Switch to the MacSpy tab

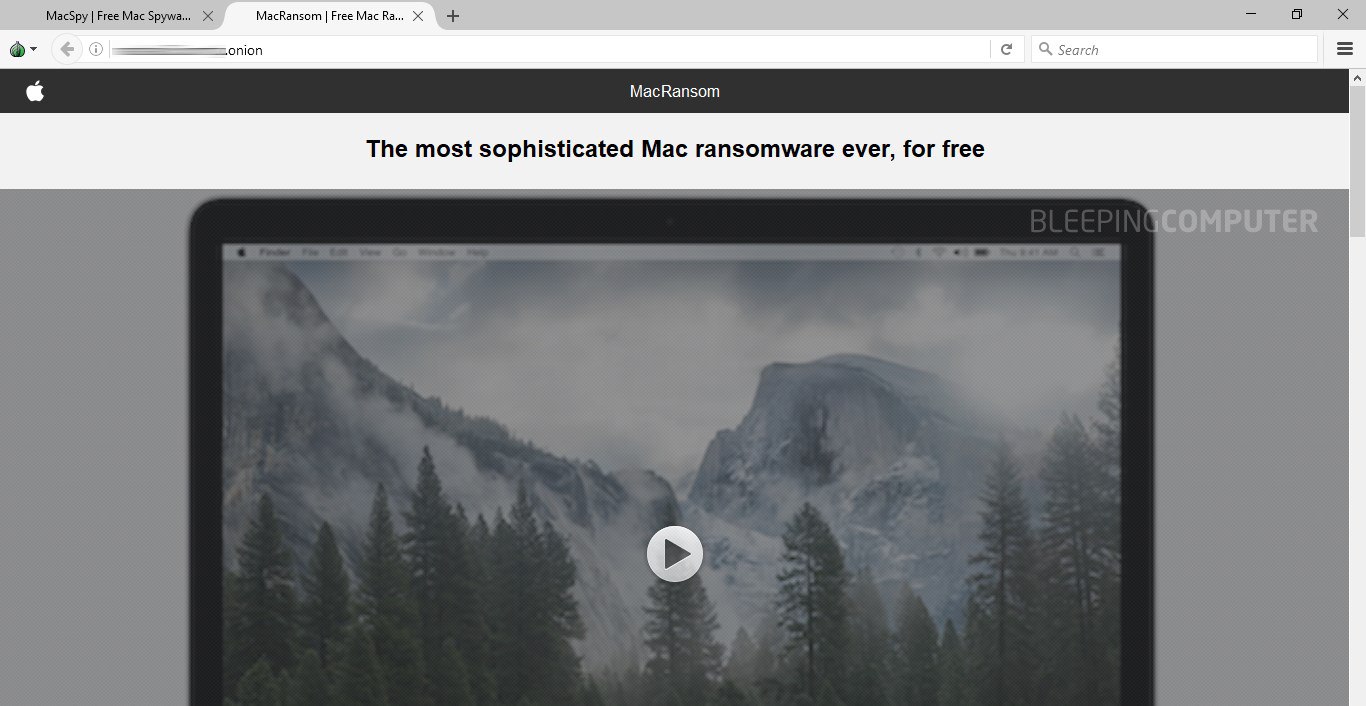[x=119, y=16]
